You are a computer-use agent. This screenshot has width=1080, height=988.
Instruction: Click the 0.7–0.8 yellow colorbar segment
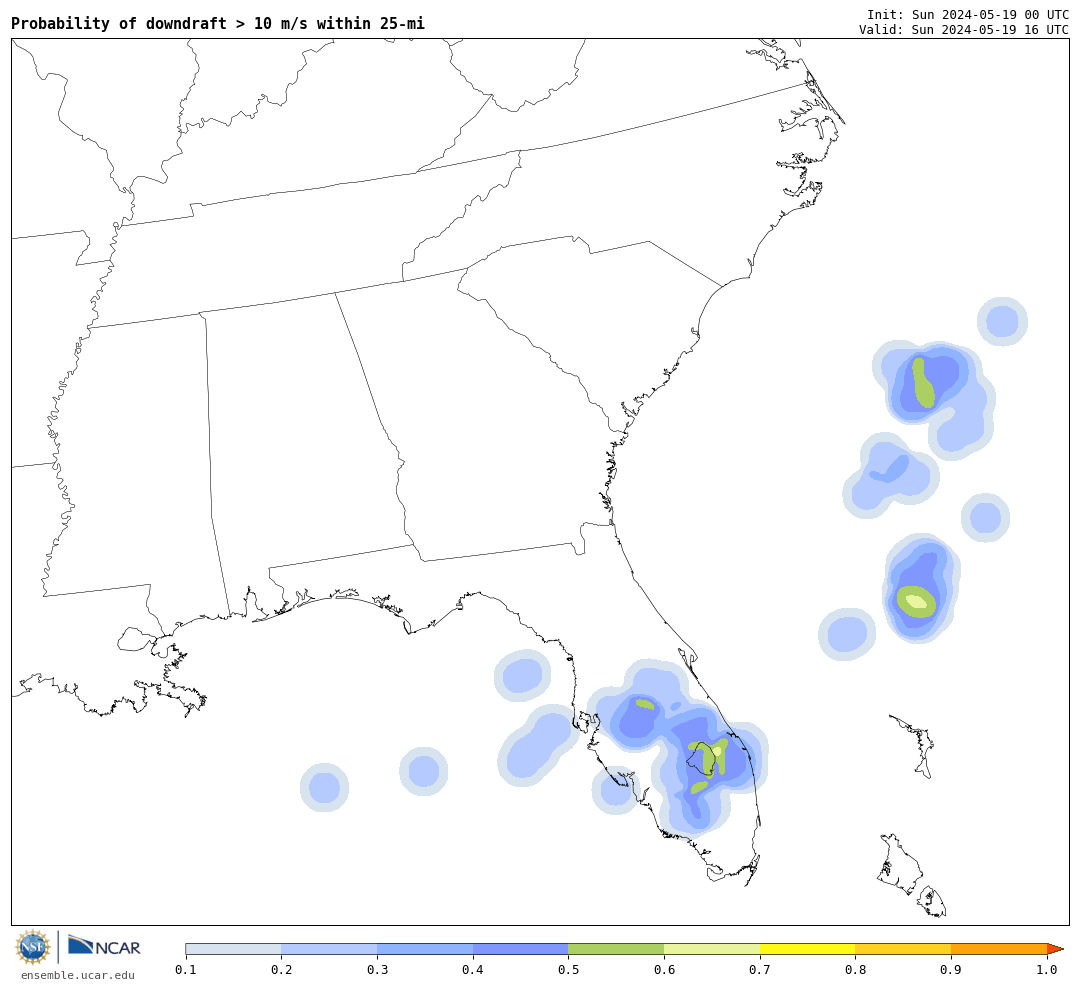pos(808,949)
